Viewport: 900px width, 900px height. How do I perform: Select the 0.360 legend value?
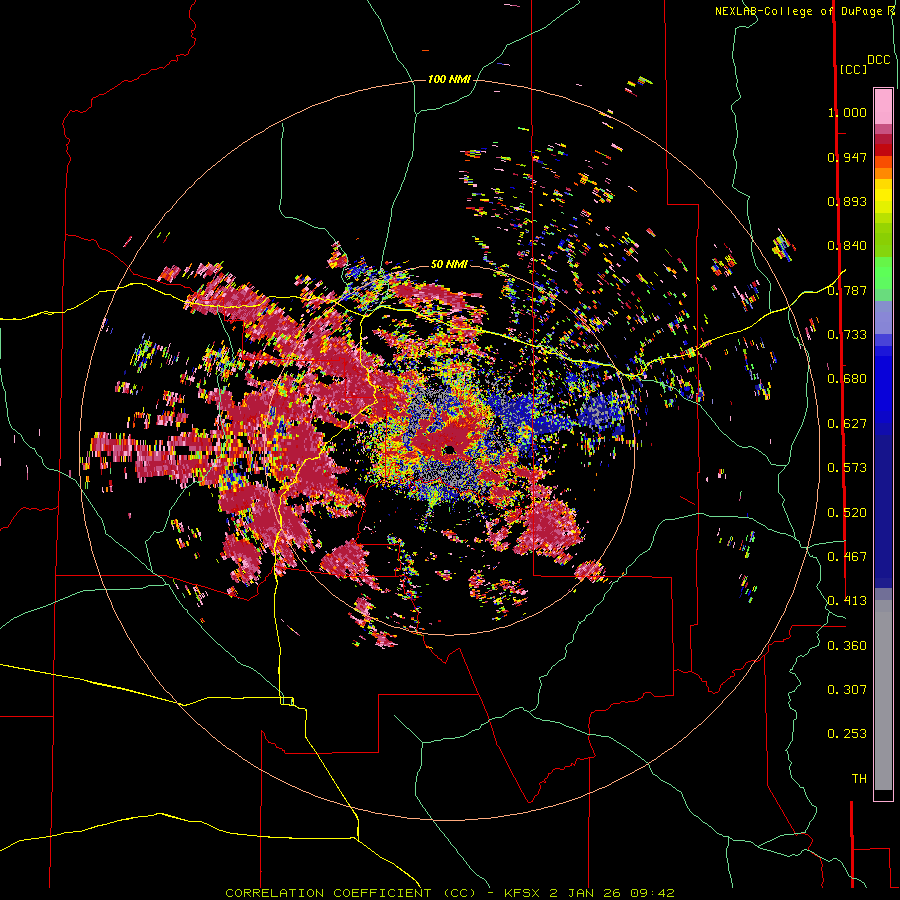[x=847, y=646]
